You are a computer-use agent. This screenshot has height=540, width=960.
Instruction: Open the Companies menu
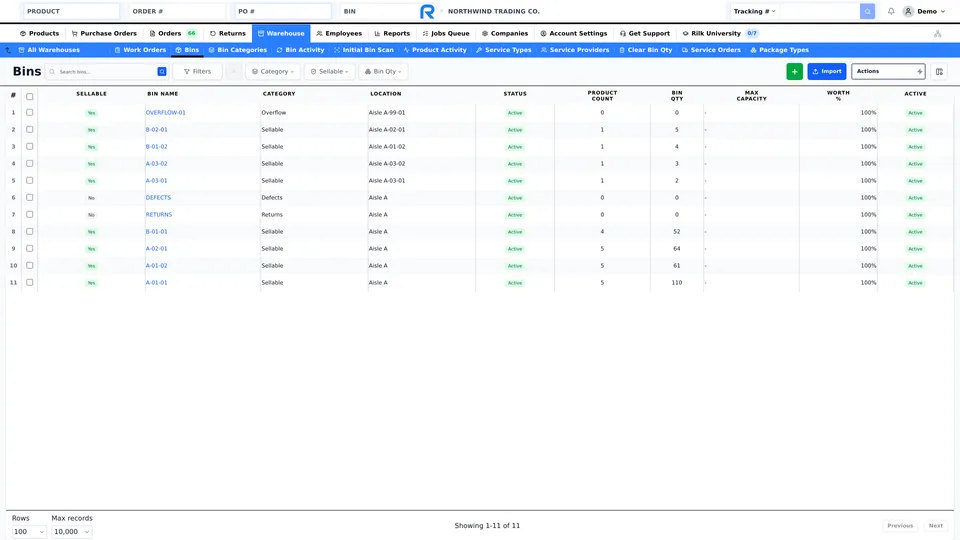[x=504, y=34]
